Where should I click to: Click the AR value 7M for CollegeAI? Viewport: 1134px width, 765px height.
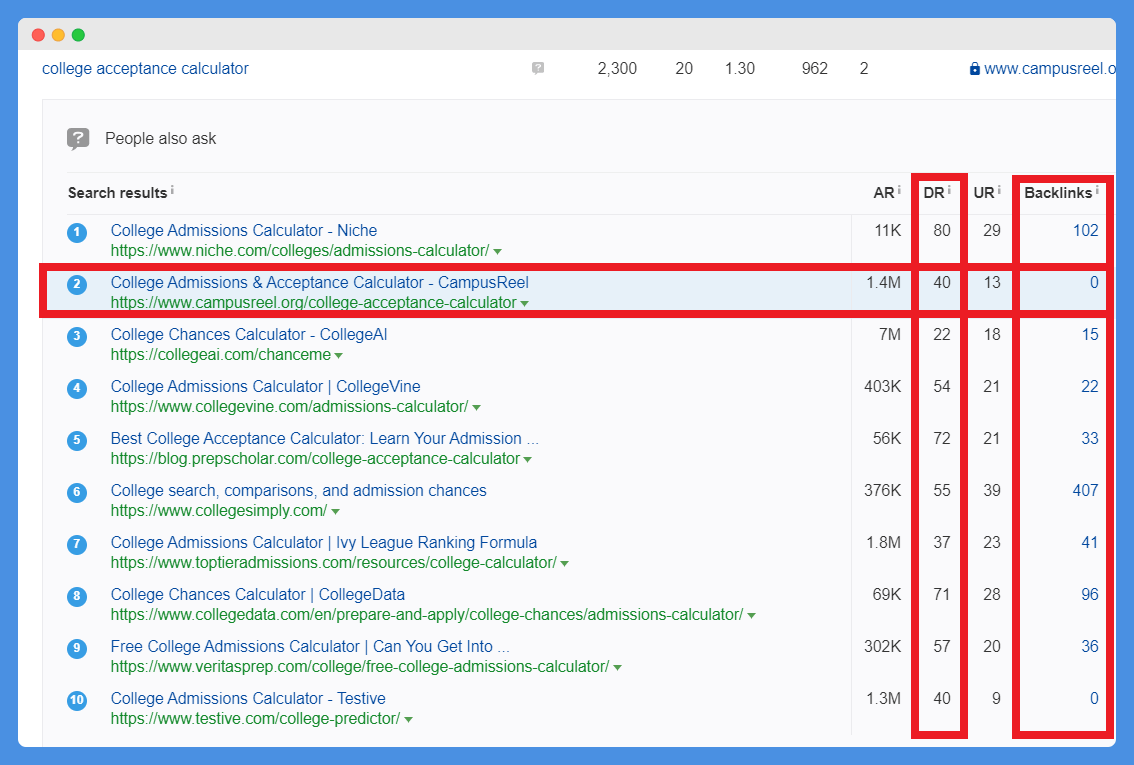click(890, 335)
